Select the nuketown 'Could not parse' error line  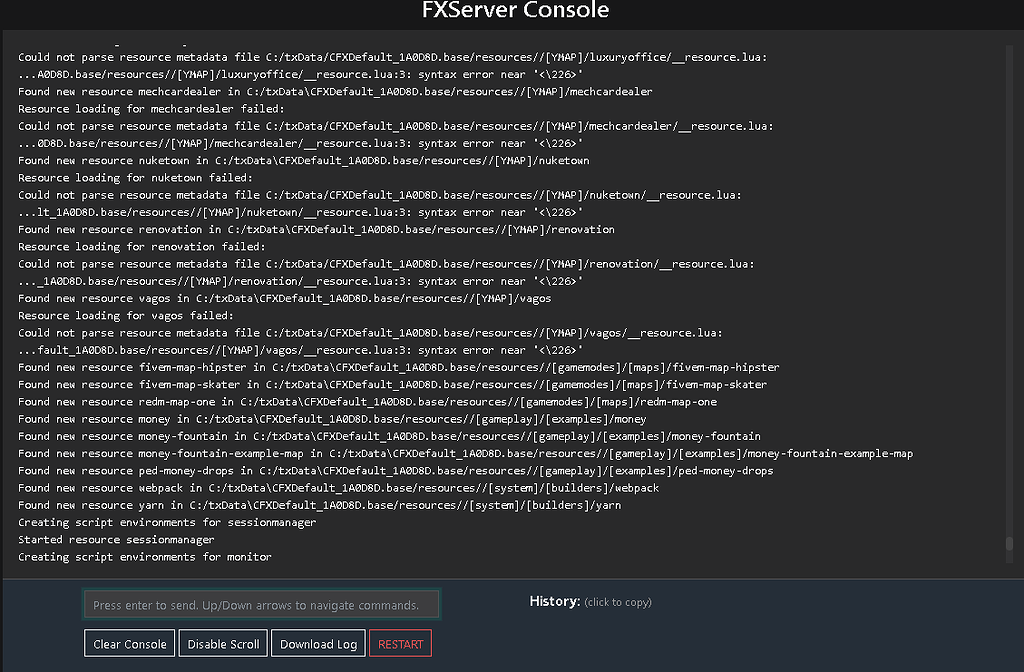tap(379, 195)
